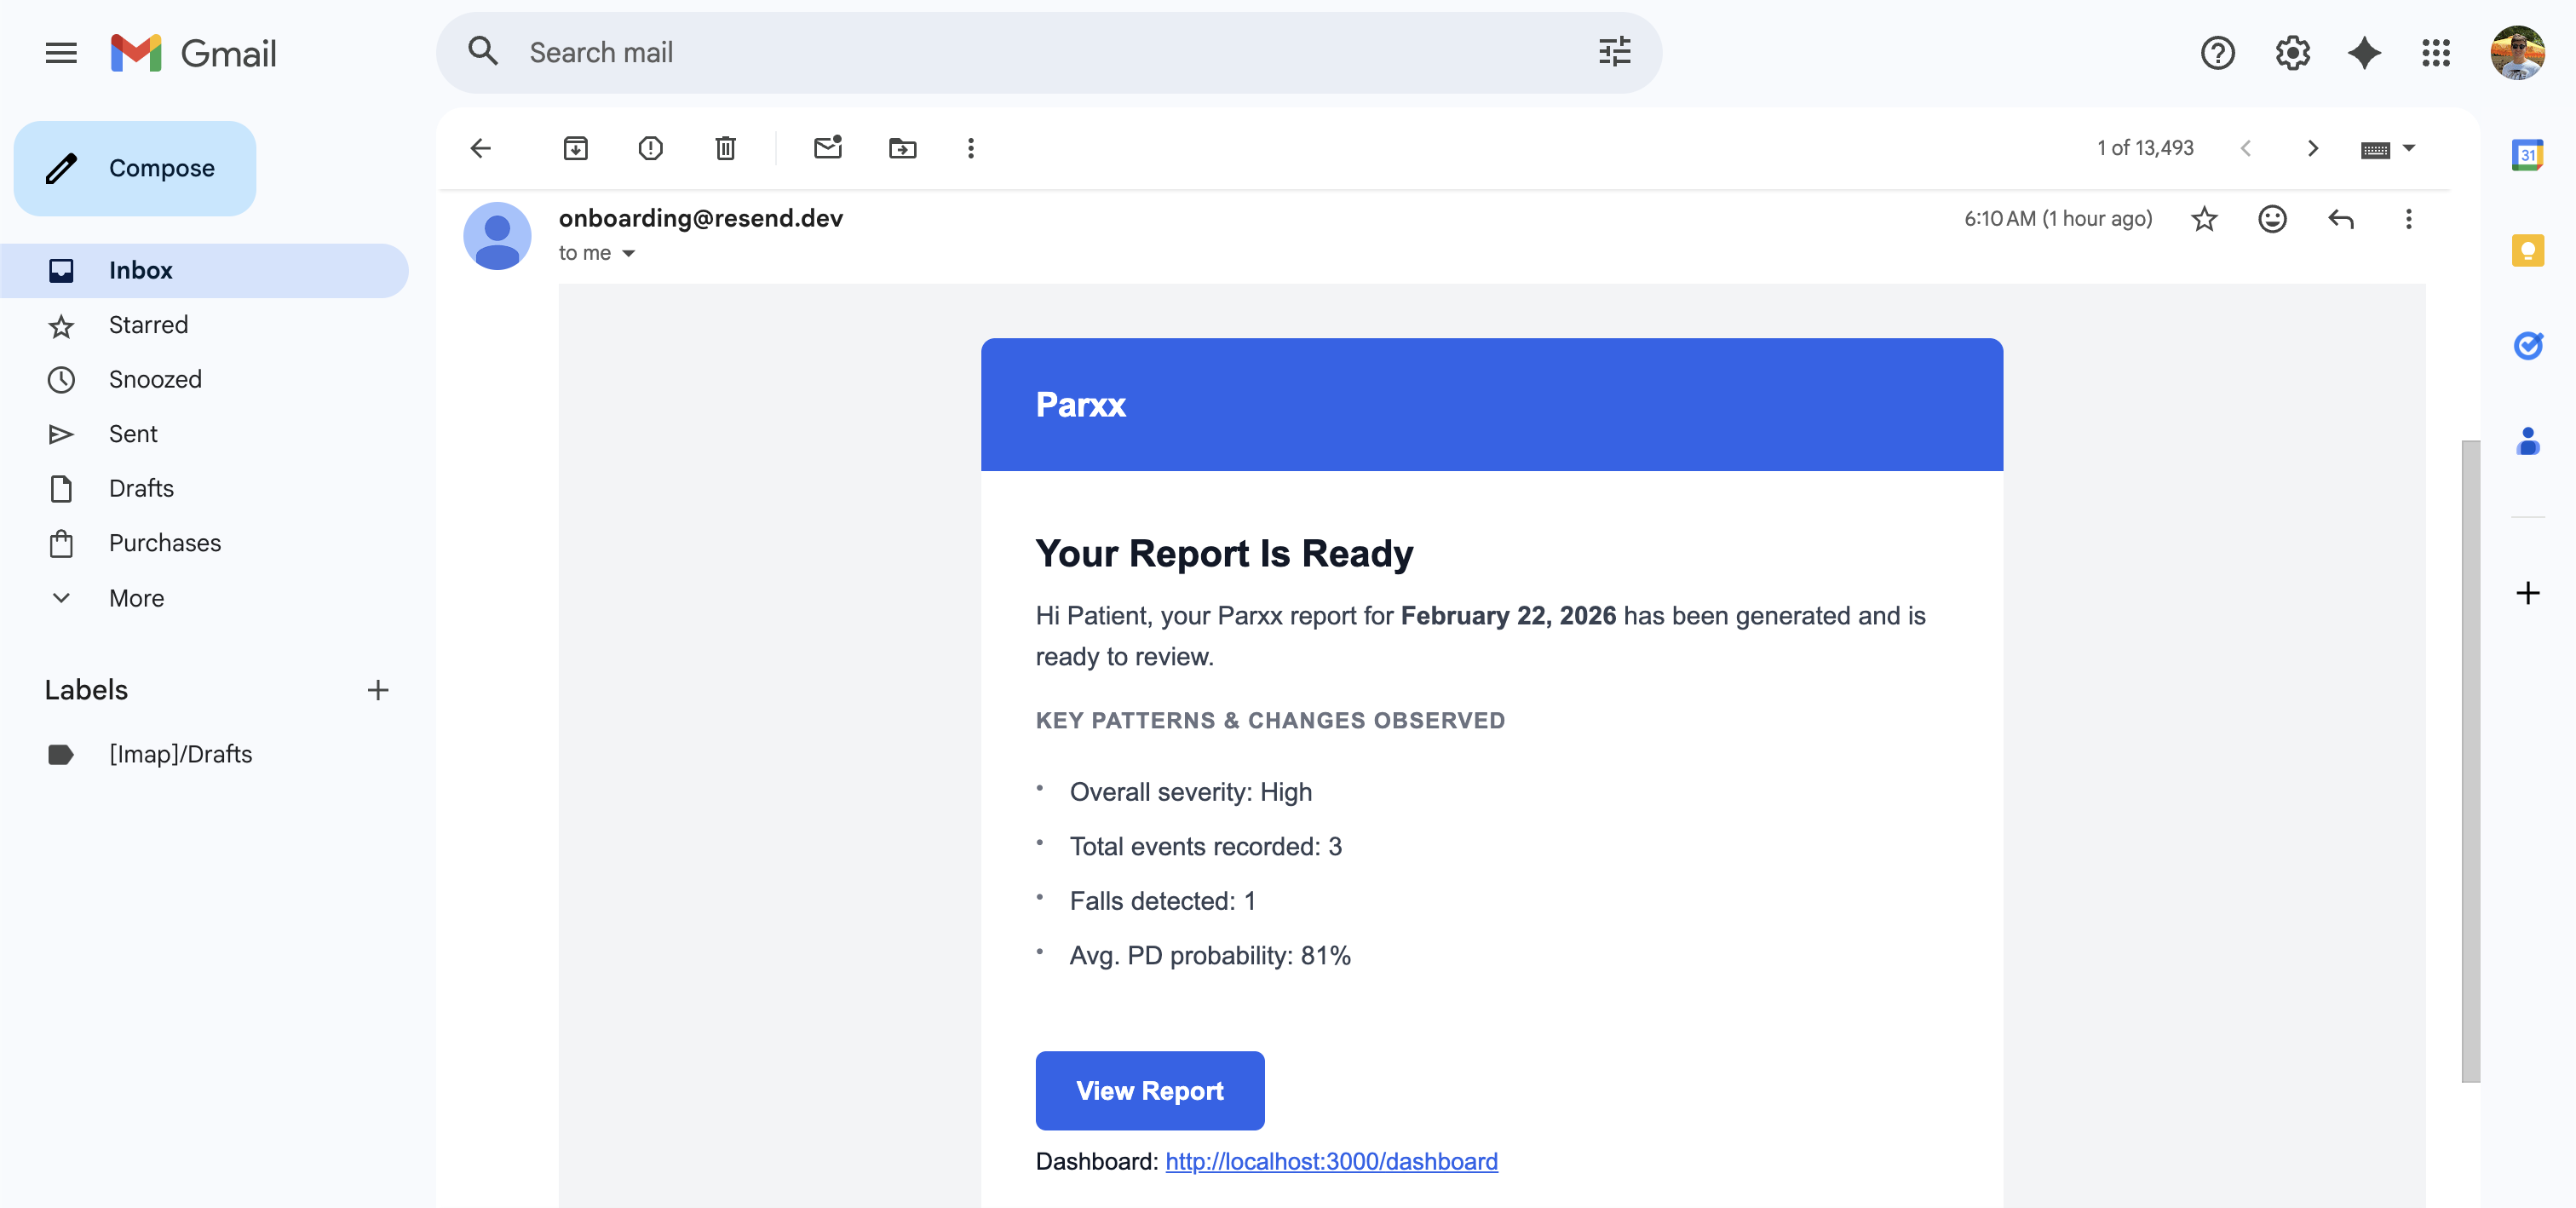Add an emoji reaction to message

[2272, 219]
